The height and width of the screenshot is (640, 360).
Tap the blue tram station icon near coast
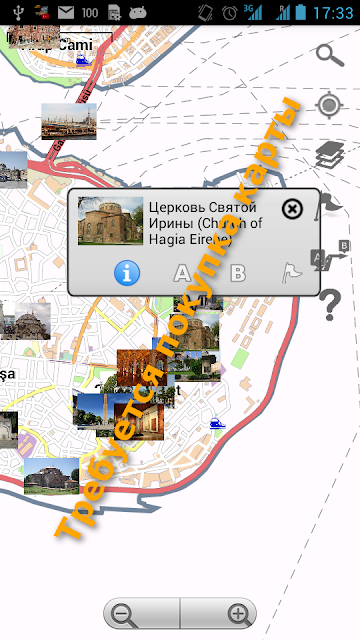[x=218, y=423]
